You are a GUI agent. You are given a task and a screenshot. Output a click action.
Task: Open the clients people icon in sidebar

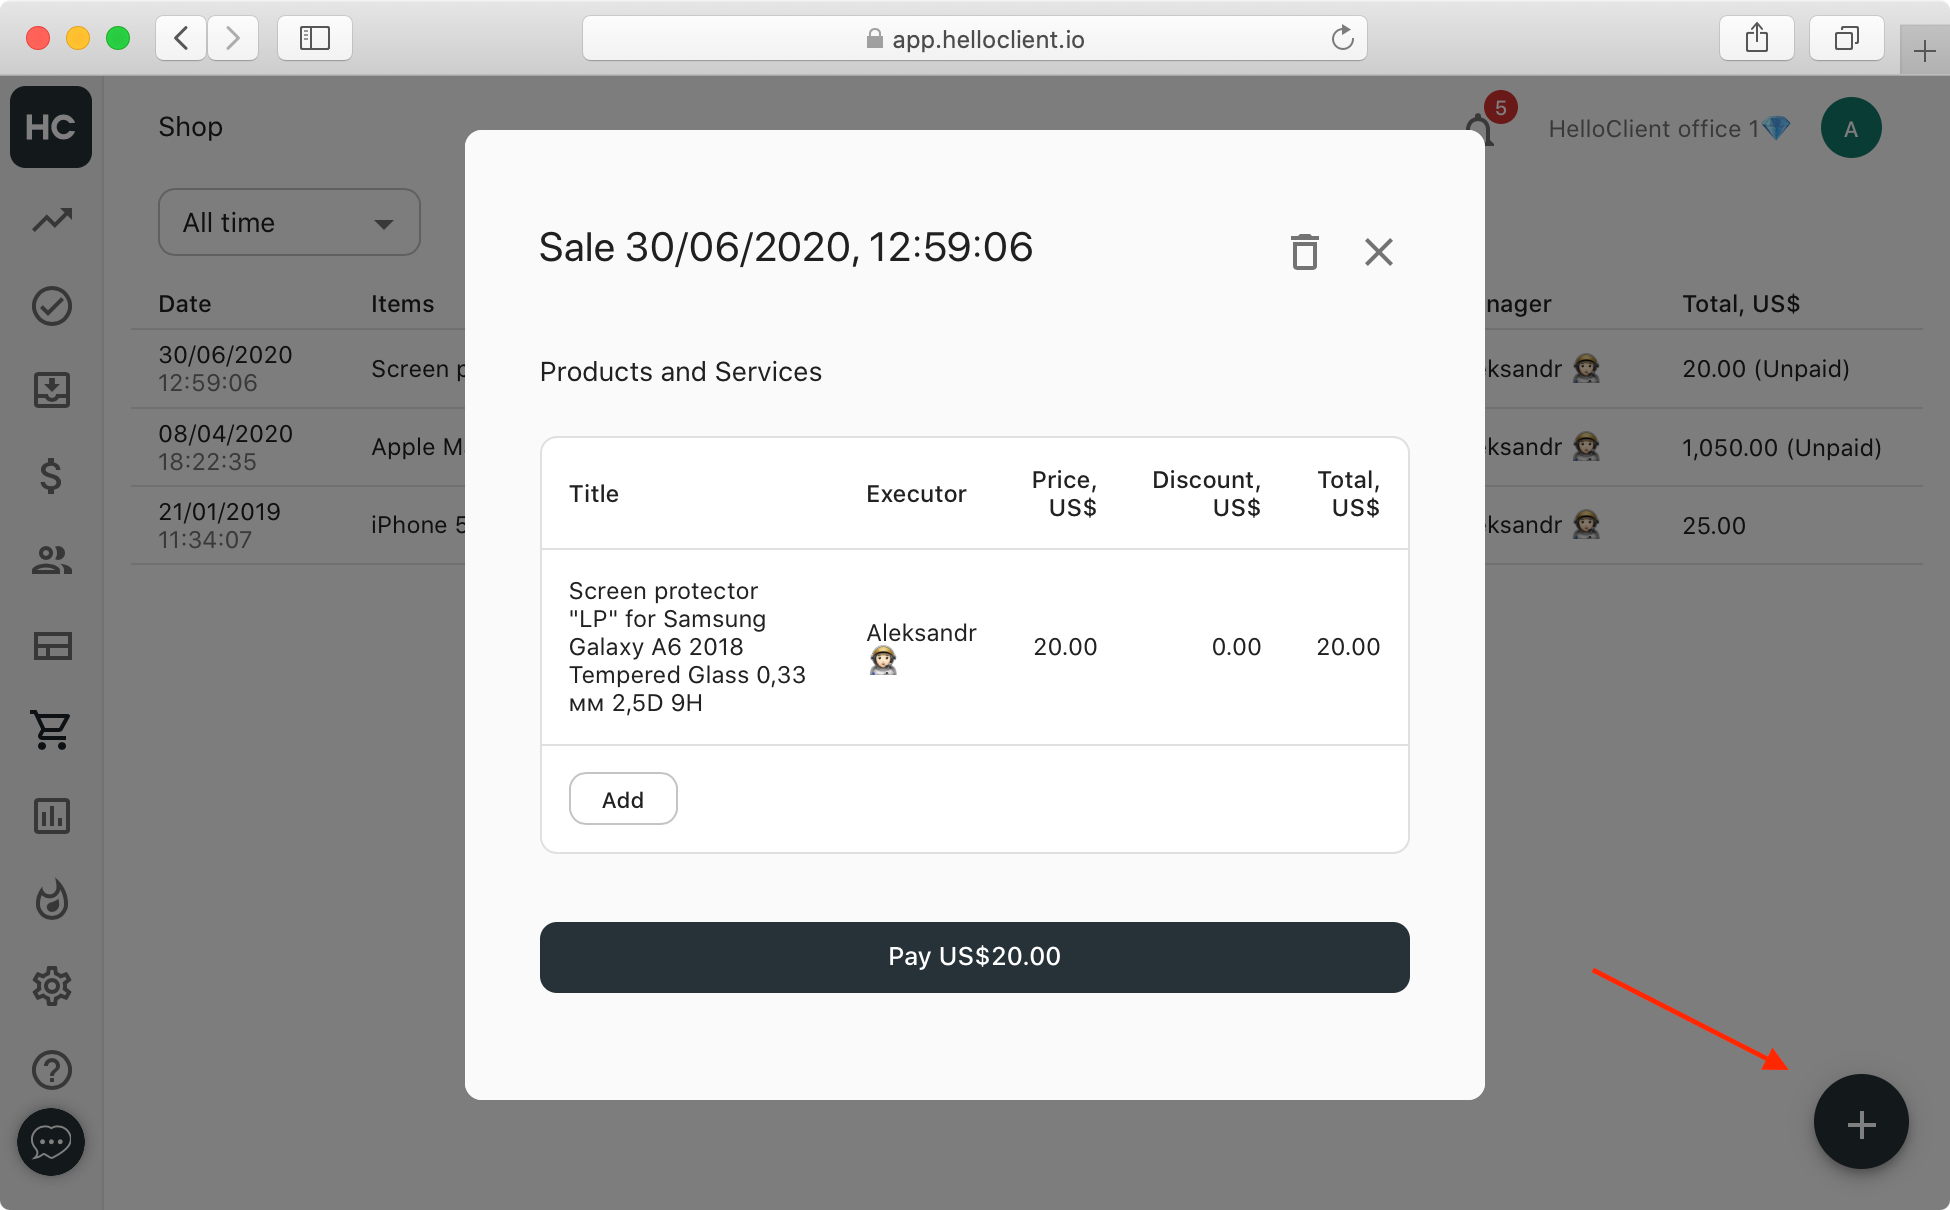tap(52, 560)
